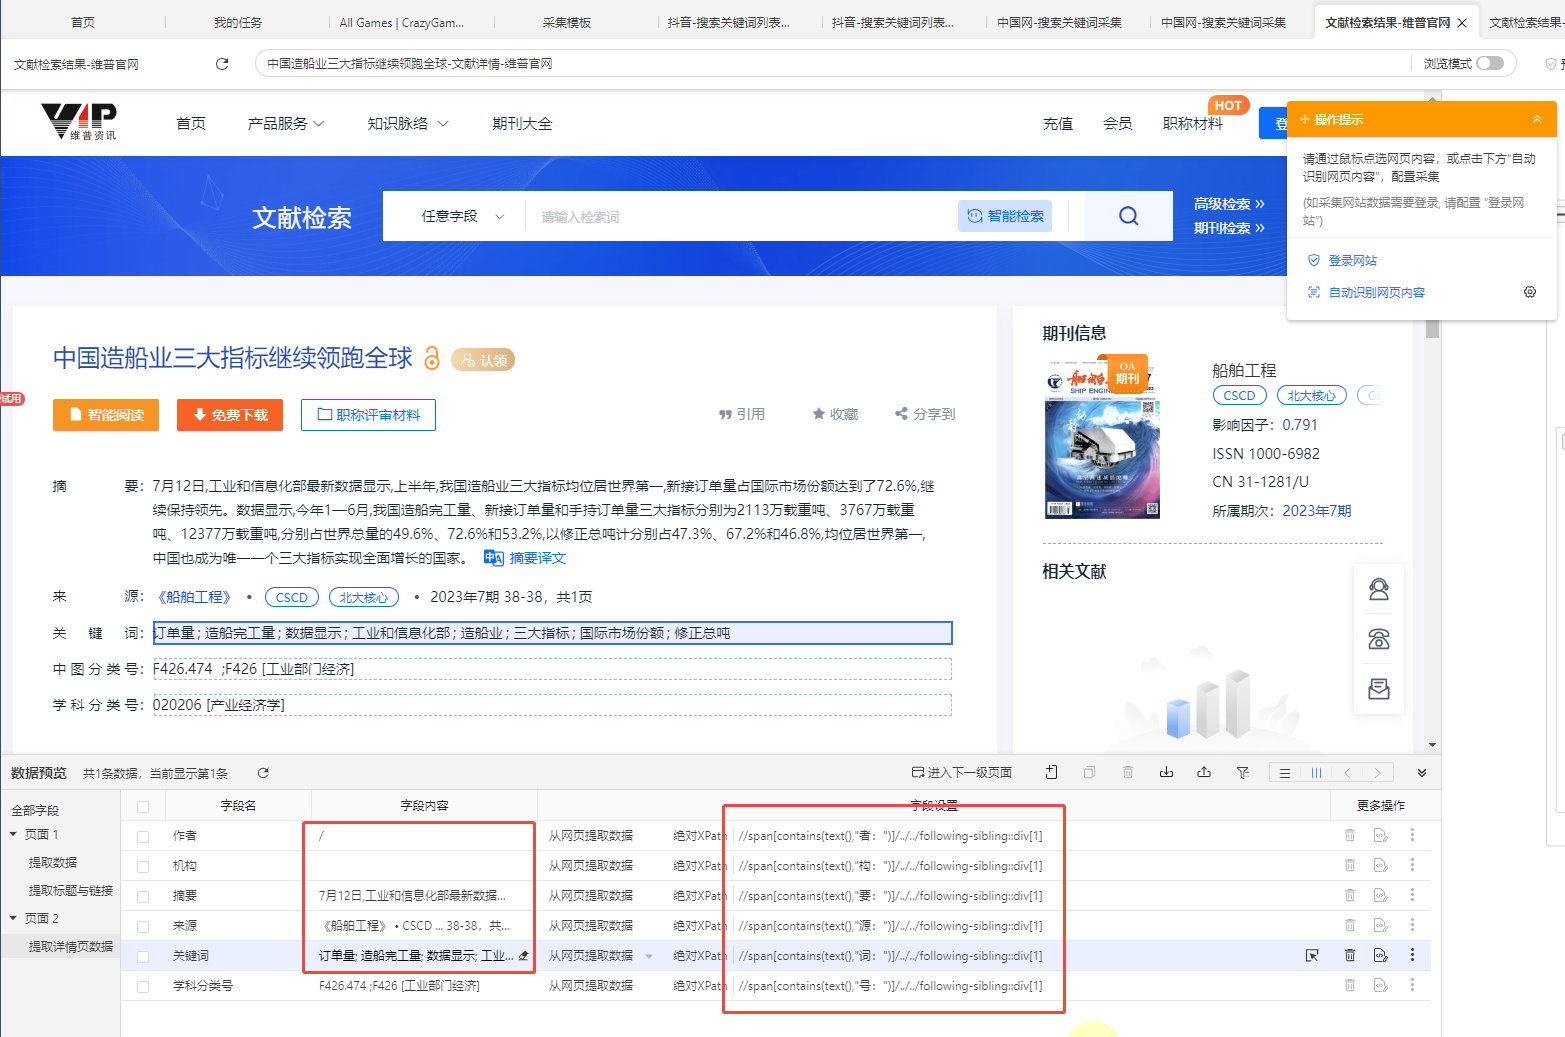The height and width of the screenshot is (1037, 1565).
Task: Edit XPath code for 摘要 row
Action: coord(1381,895)
